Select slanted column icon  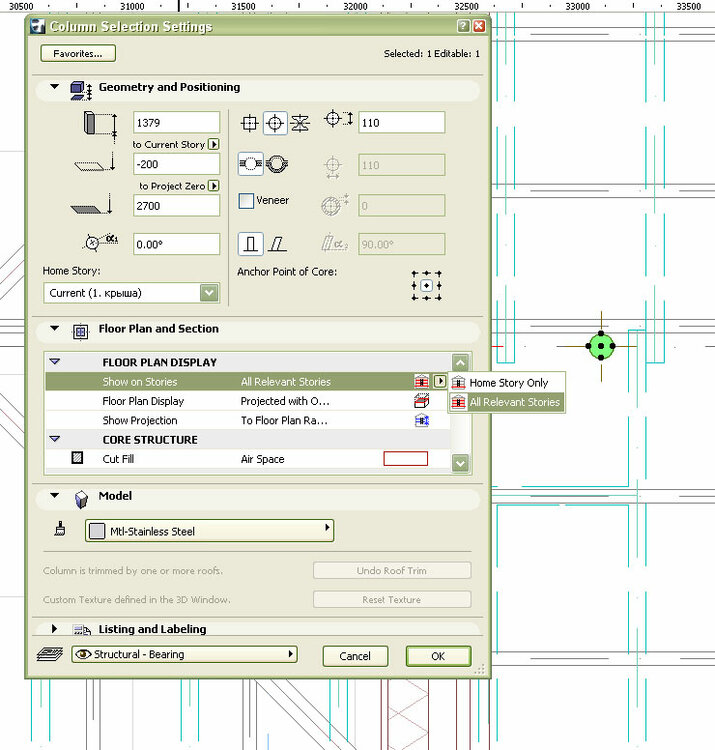(x=277, y=244)
